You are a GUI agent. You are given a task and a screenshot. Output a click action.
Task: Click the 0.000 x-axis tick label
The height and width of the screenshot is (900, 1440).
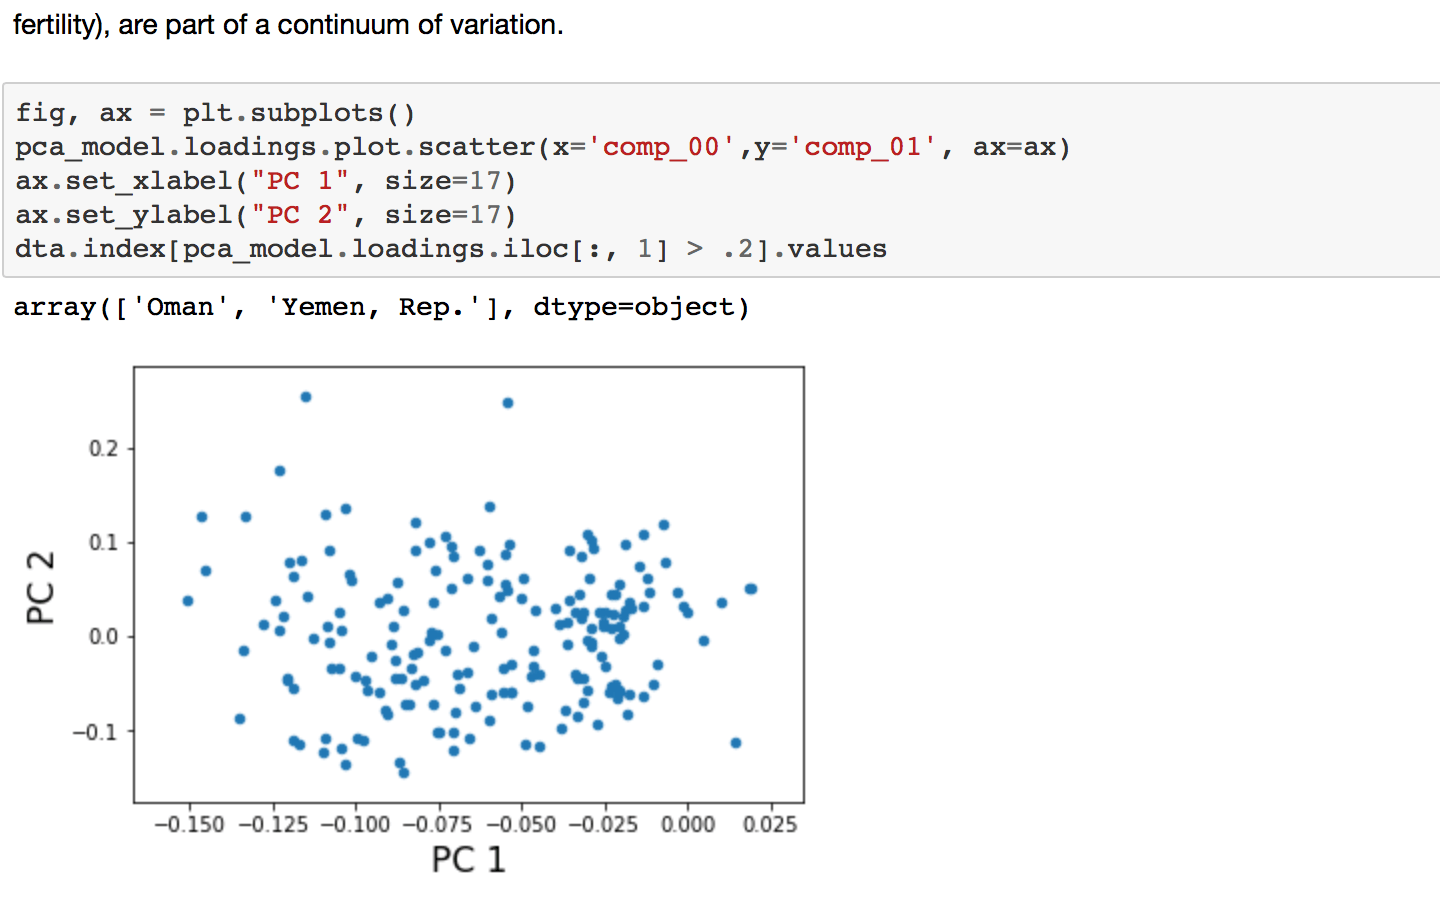pos(688,825)
